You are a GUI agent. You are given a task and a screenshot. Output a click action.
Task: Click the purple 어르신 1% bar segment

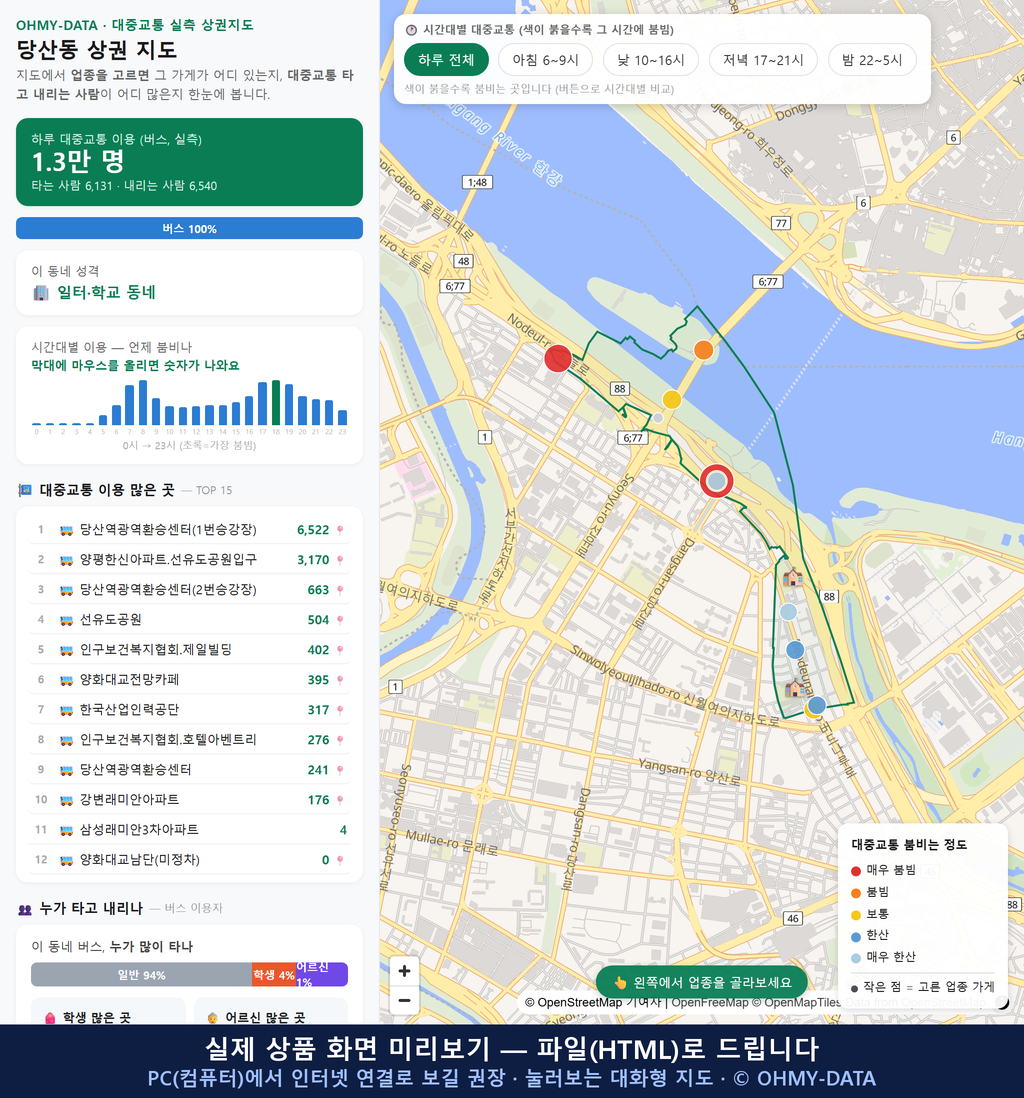[x=321, y=975]
